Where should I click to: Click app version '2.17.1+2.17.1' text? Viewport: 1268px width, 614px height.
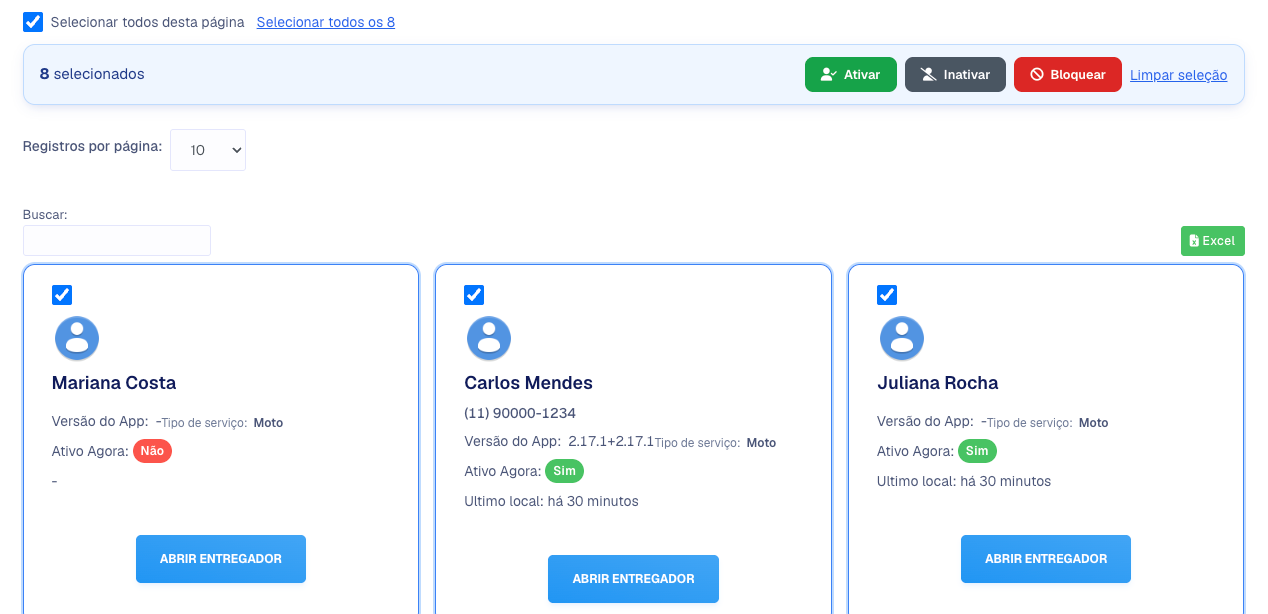pyautogui.click(x=611, y=441)
